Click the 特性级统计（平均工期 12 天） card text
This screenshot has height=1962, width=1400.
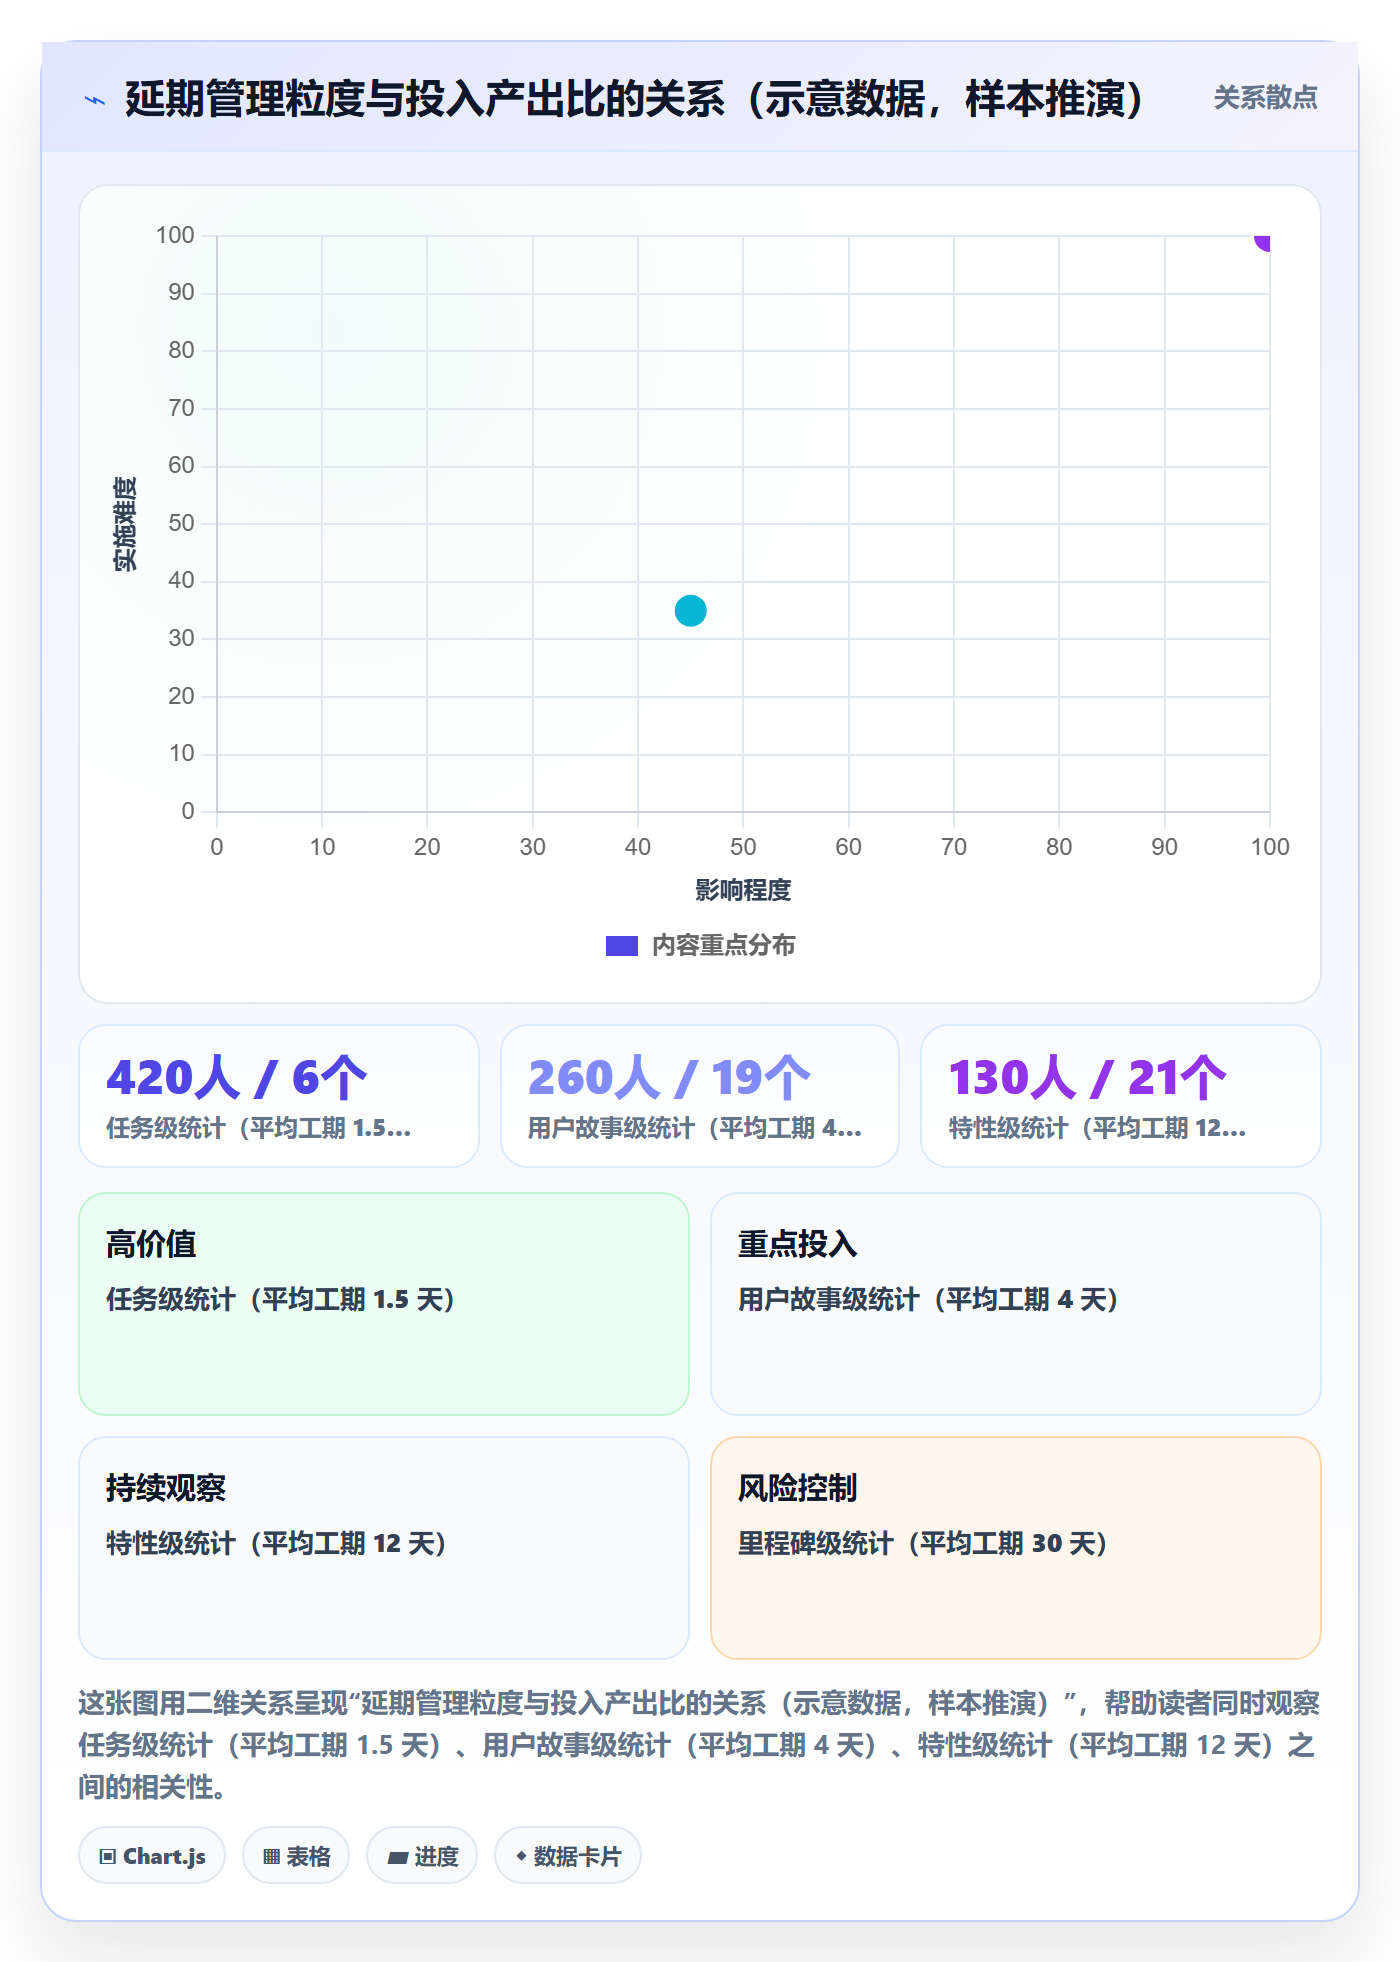pyautogui.click(x=277, y=1543)
